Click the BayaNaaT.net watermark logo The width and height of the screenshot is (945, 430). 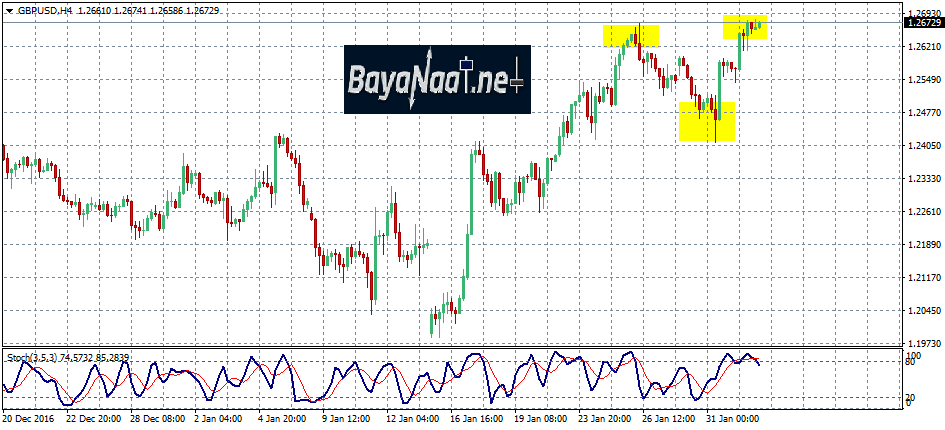point(438,79)
